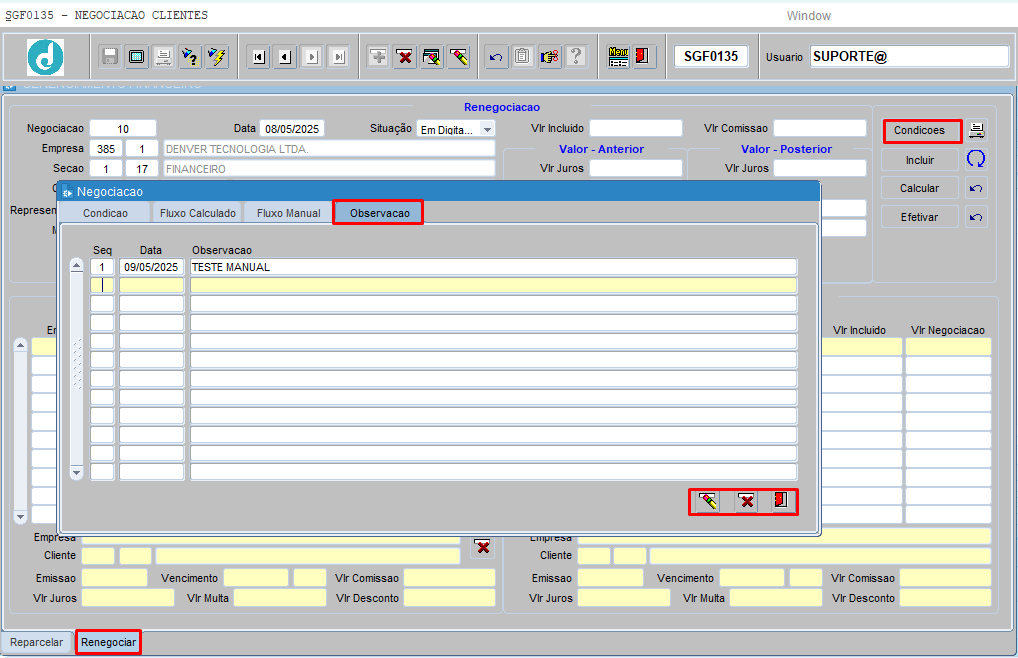Click undo icon next to Efetivar

point(976,217)
